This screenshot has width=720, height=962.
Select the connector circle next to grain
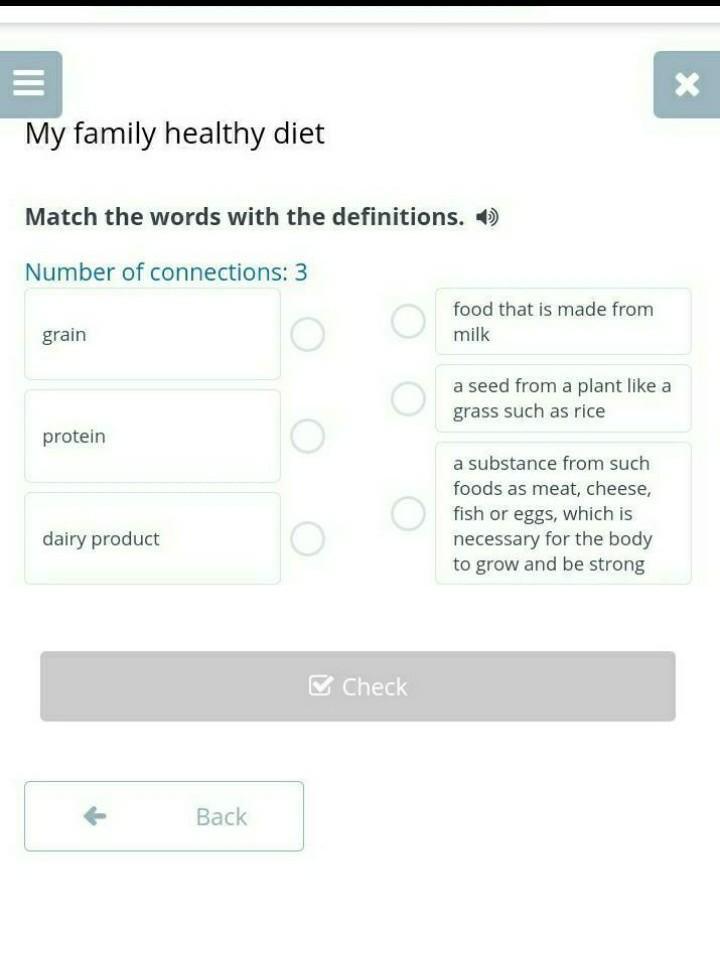(x=308, y=335)
